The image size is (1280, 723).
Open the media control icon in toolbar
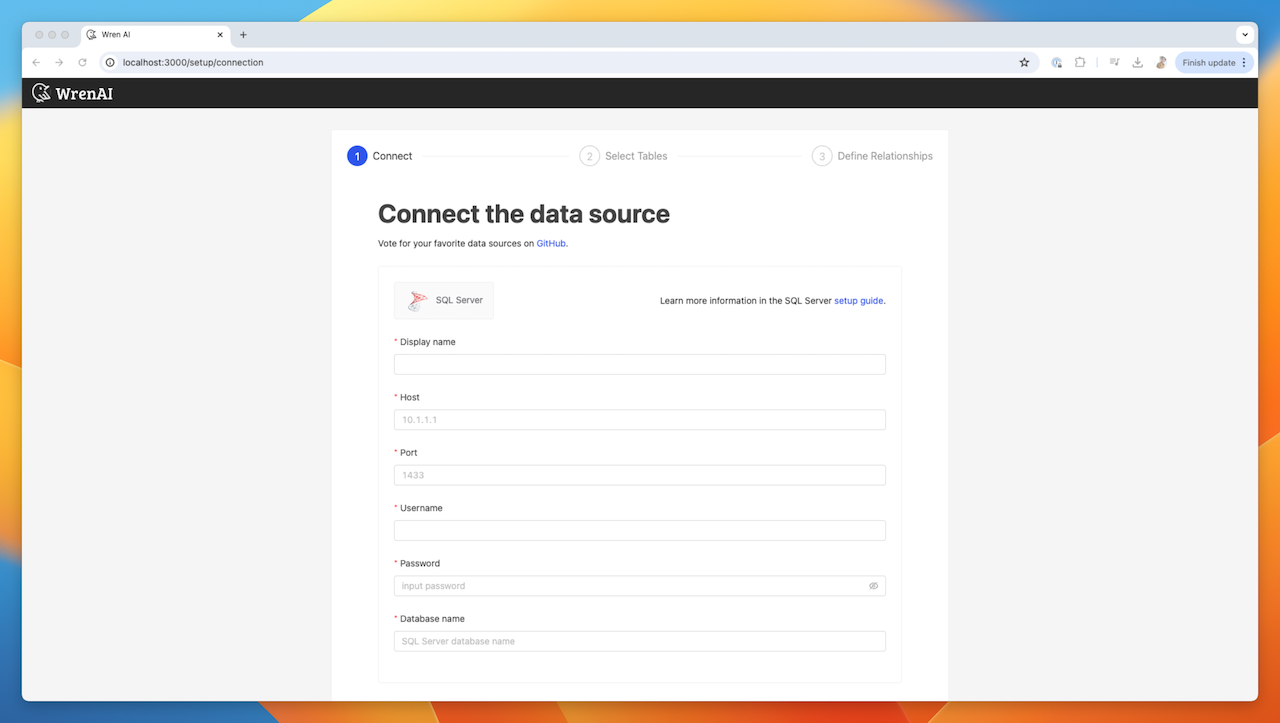tap(1114, 62)
